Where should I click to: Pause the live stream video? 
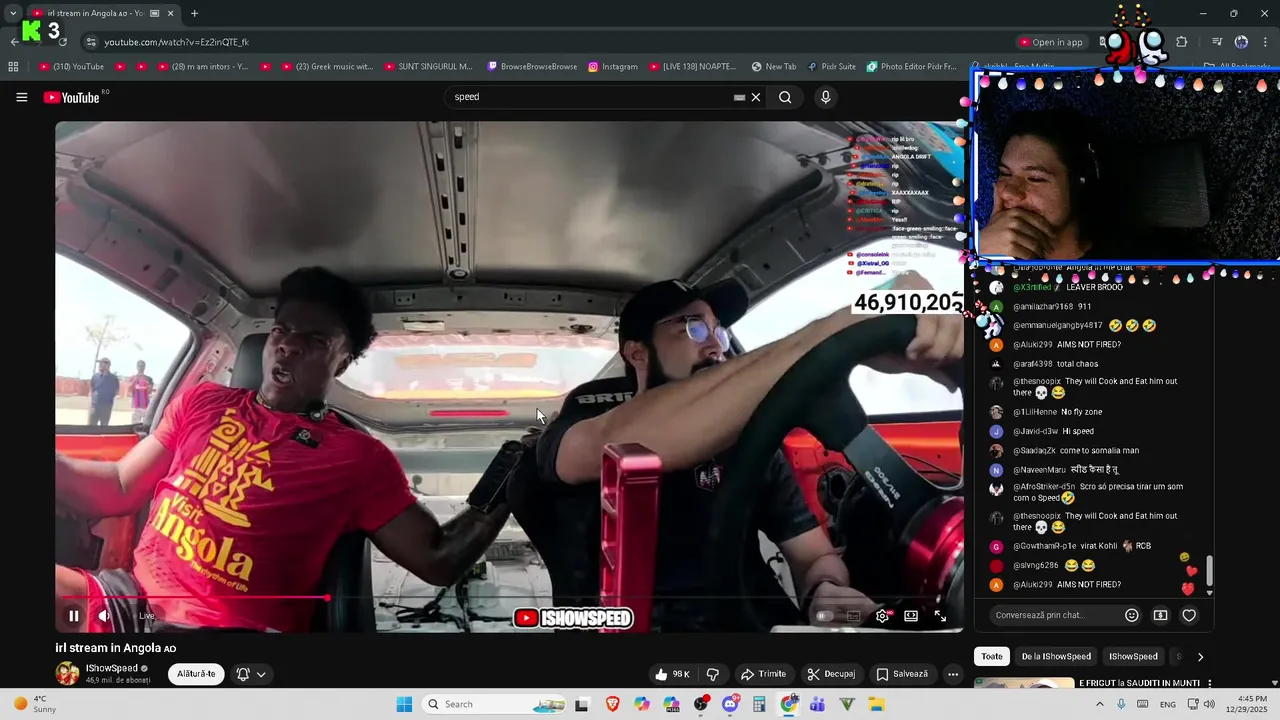pyautogui.click(x=73, y=616)
